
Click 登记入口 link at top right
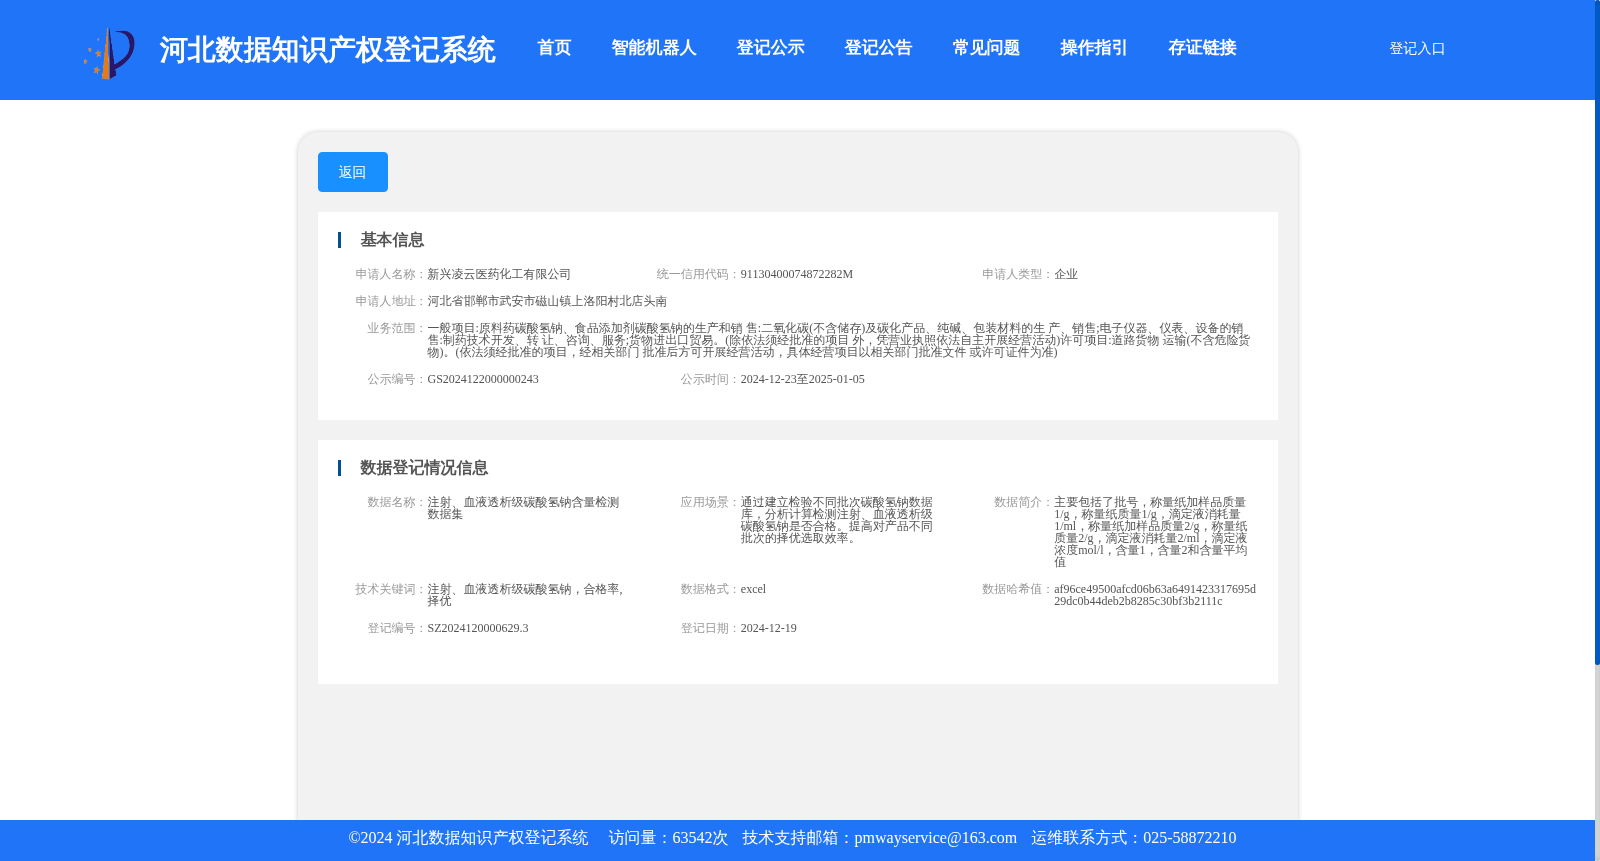(1417, 48)
